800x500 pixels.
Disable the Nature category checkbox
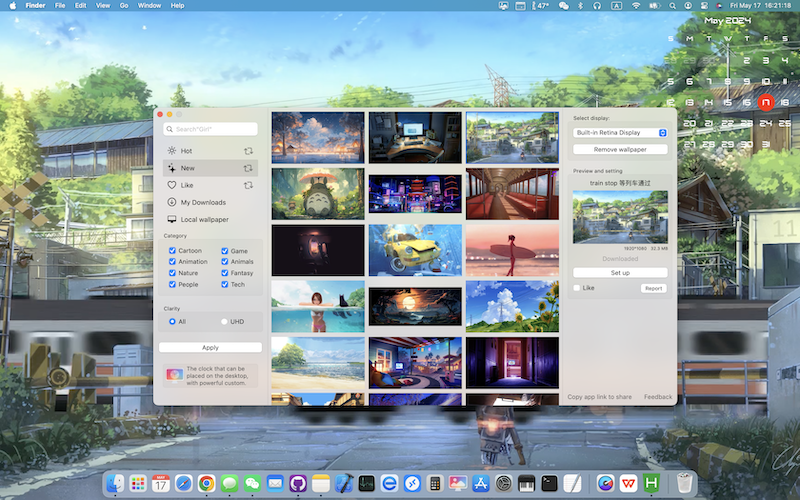[172, 273]
